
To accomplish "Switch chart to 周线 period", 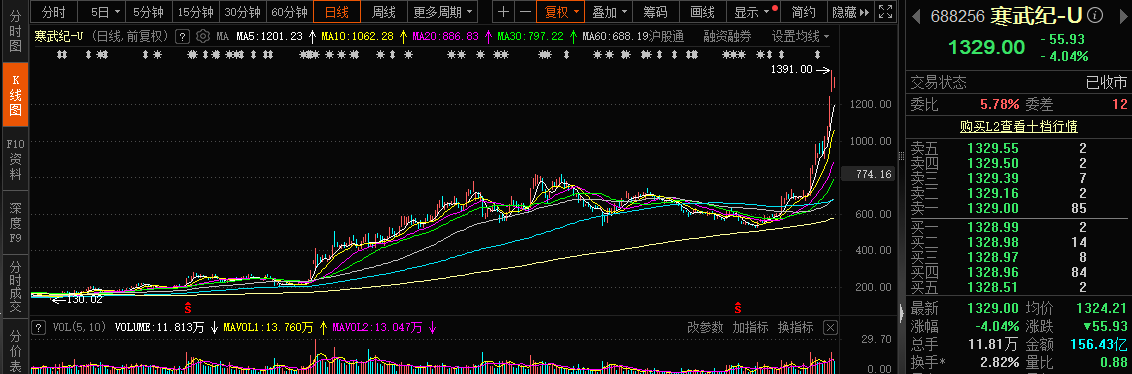I will pos(384,12).
